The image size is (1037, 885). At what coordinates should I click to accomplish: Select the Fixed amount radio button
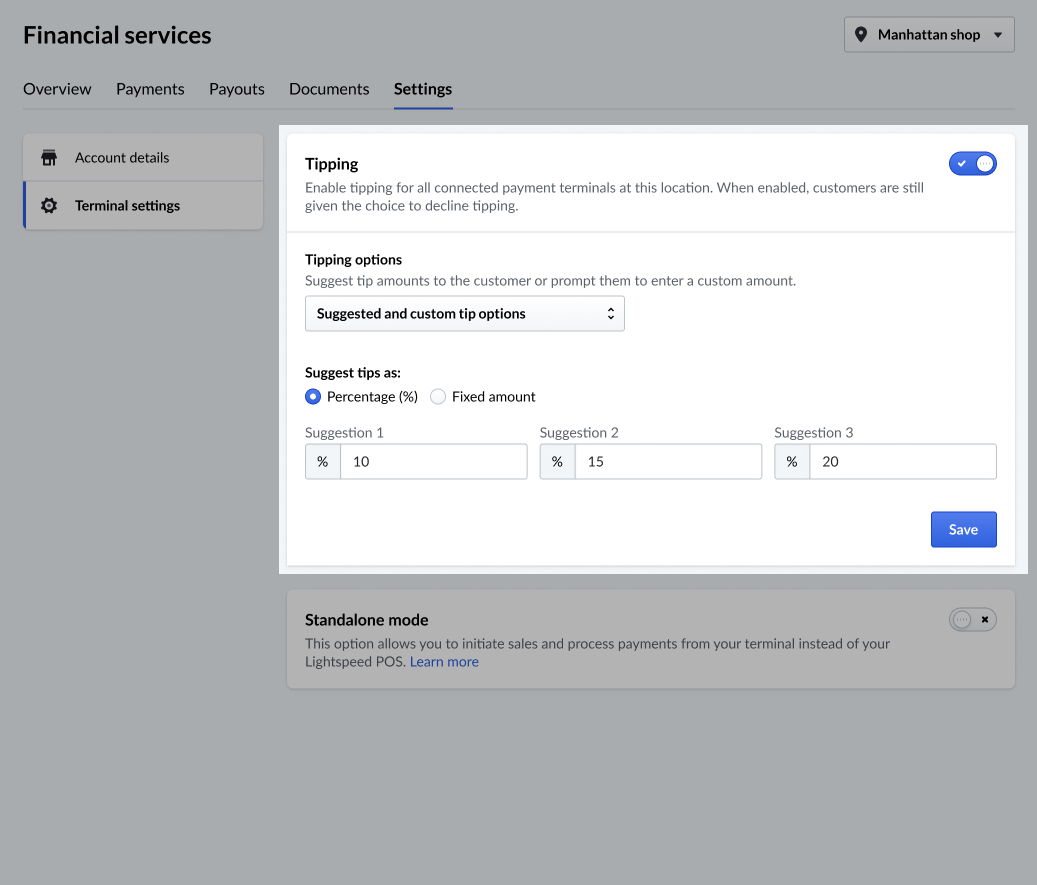click(438, 397)
